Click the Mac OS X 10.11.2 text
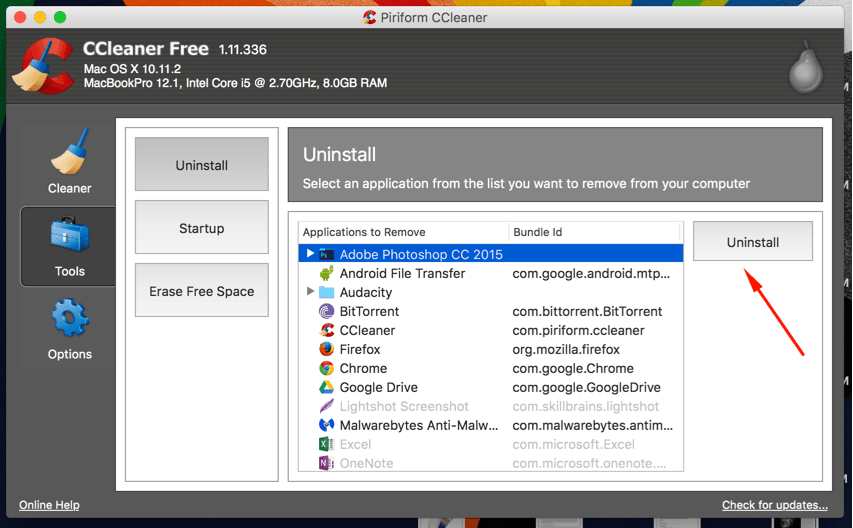 132,69
